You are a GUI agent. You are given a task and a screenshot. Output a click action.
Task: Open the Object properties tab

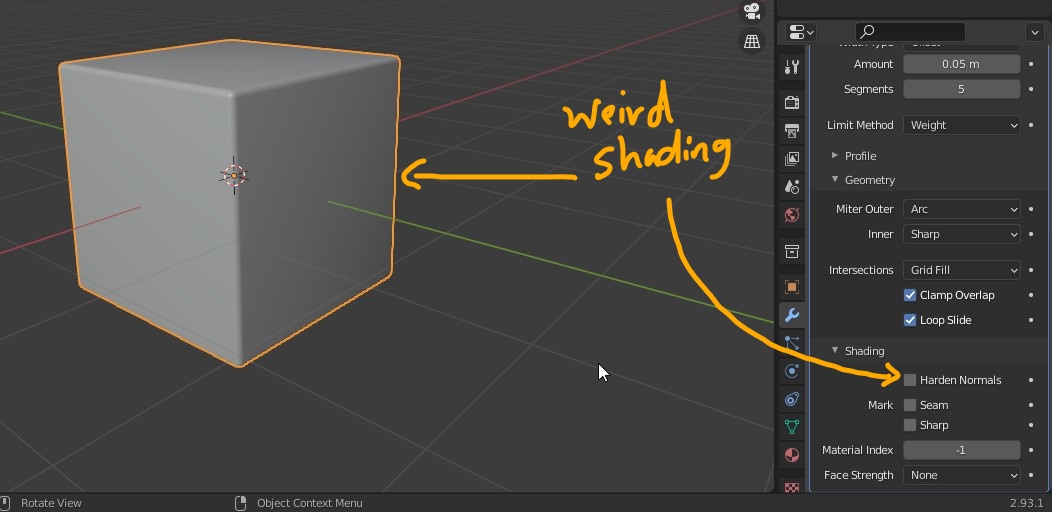pos(792,287)
